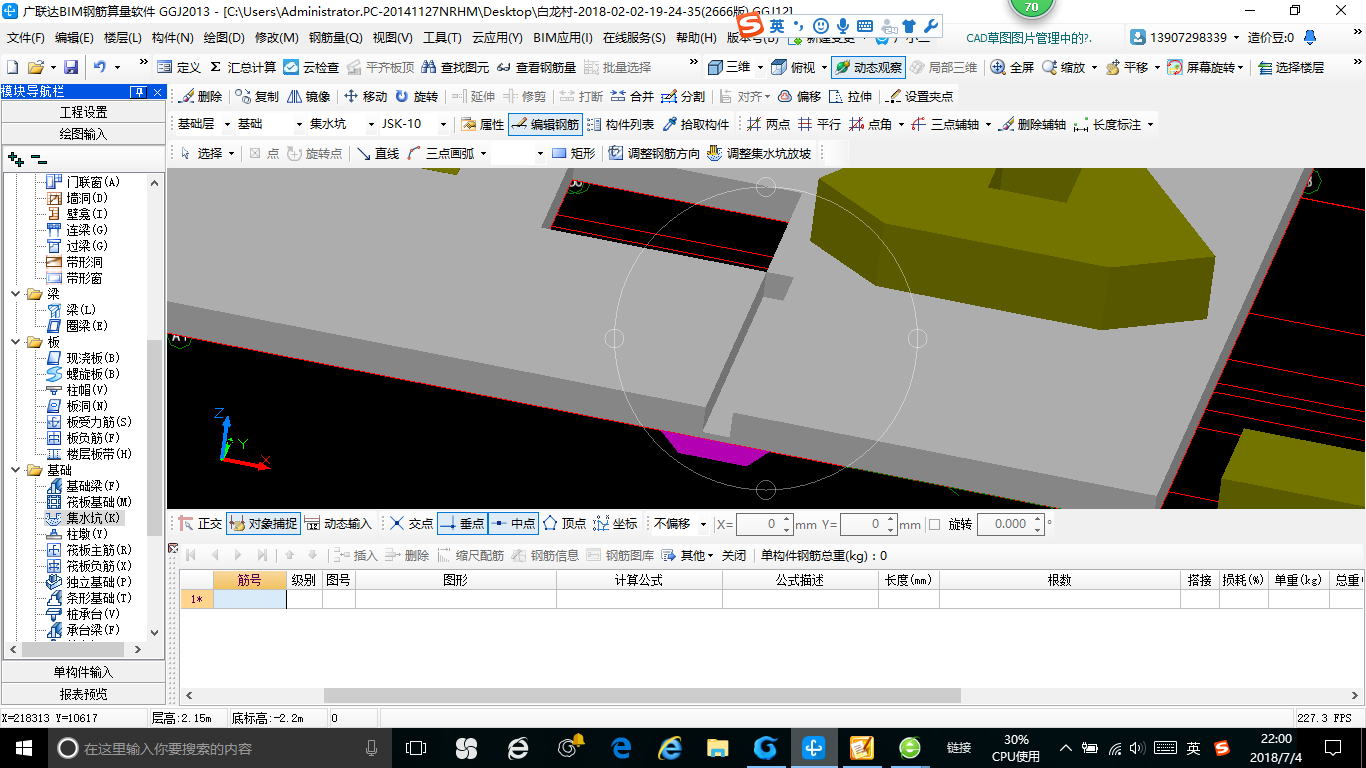Open the 构件(N) menu
This screenshot has width=1366, height=768.
coord(172,38)
